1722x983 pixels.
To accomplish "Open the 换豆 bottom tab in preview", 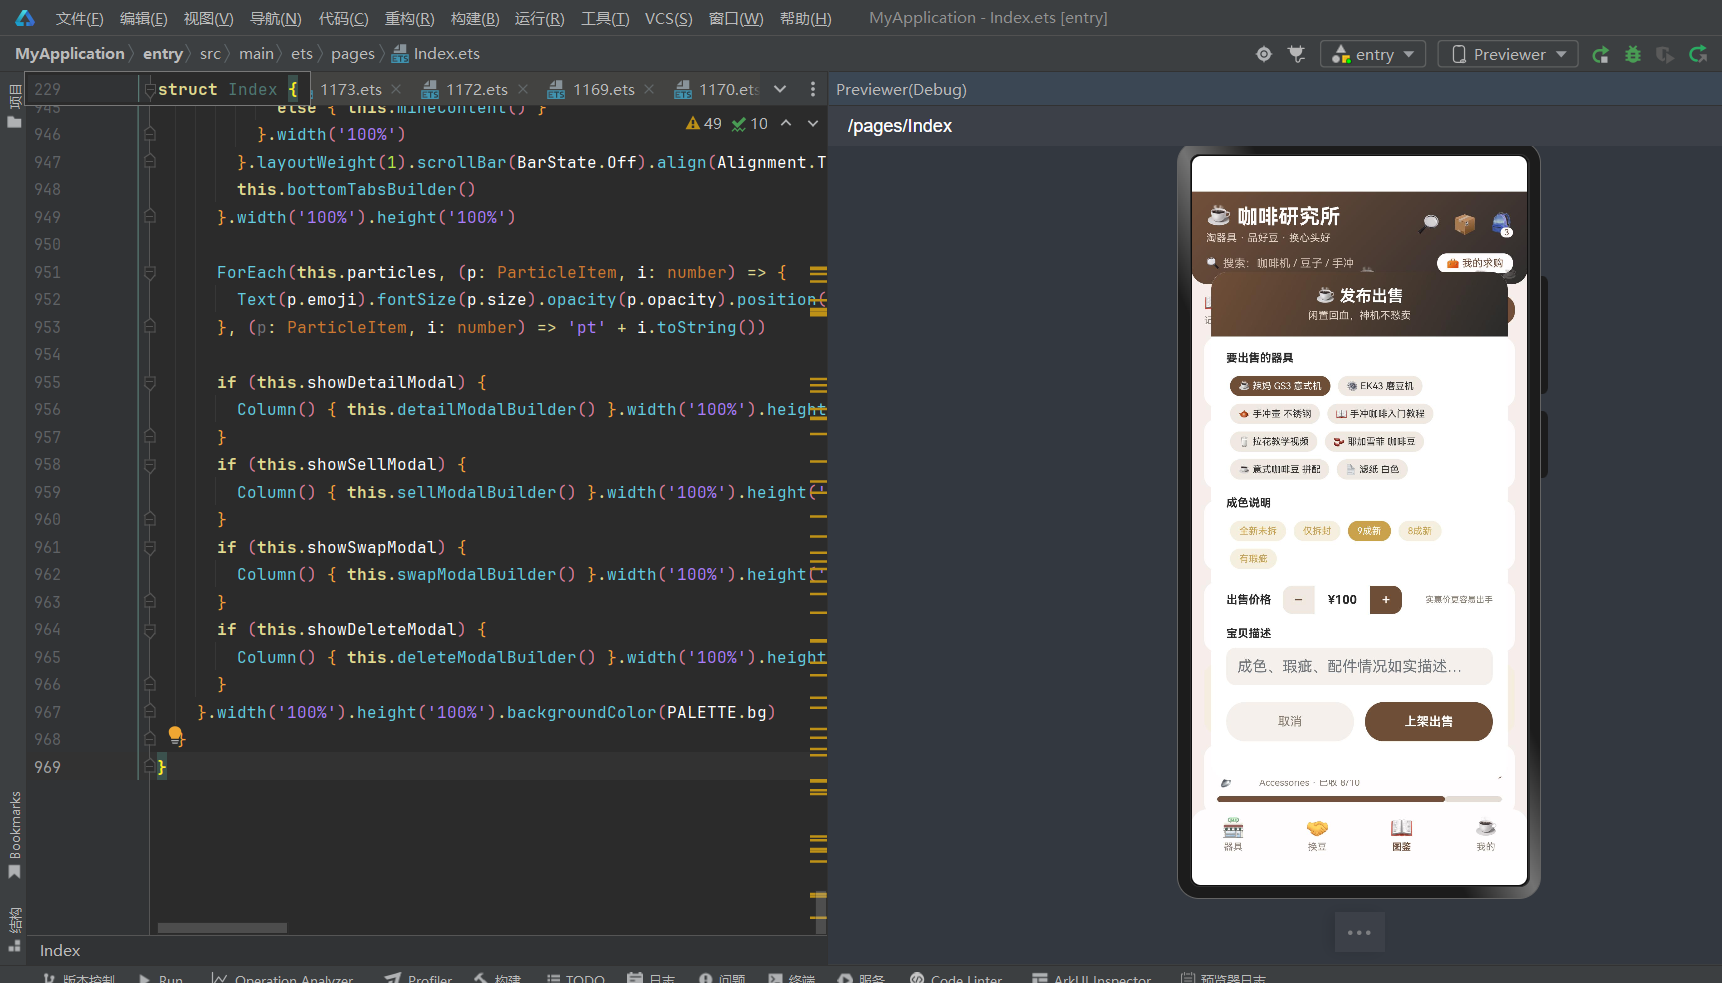I will coord(1317,834).
